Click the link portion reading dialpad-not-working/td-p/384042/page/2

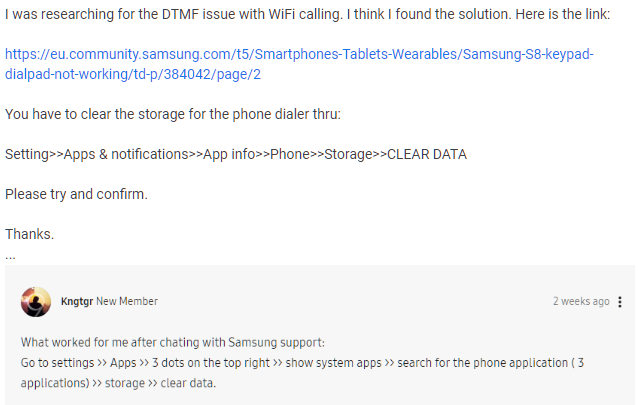(x=133, y=74)
